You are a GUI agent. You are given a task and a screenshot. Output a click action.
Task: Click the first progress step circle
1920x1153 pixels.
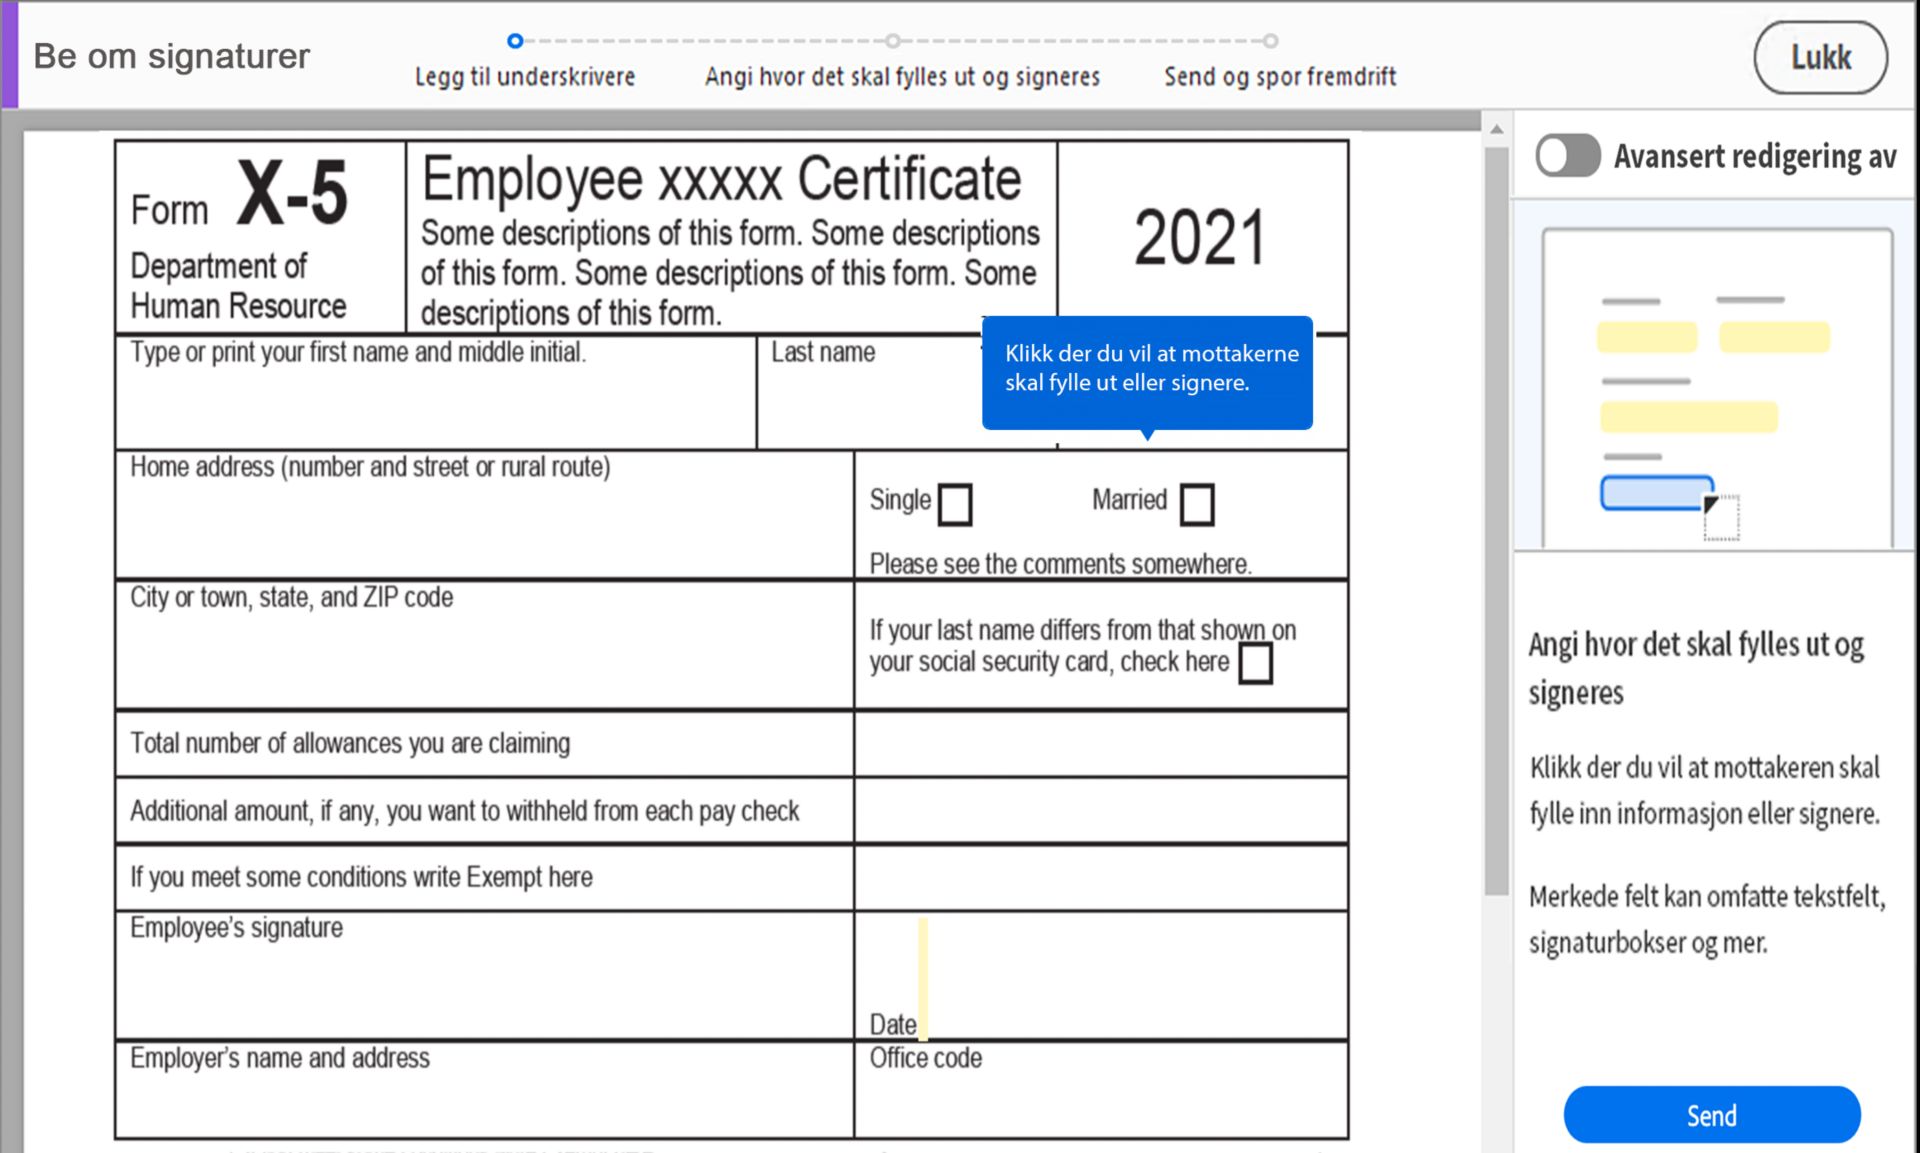pyautogui.click(x=515, y=41)
